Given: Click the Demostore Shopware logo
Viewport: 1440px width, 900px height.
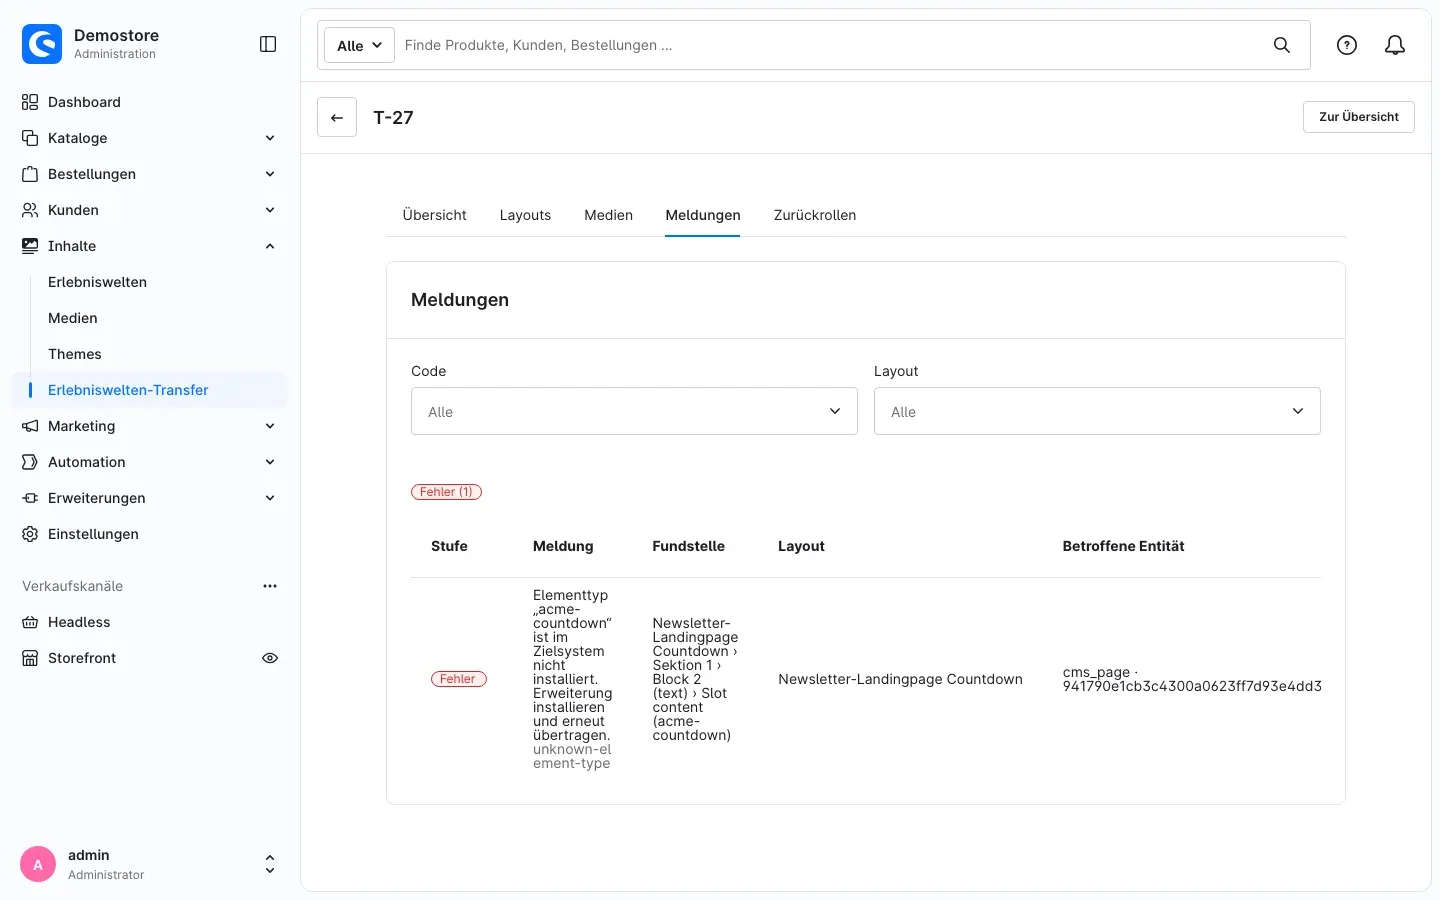Looking at the screenshot, I should pyautogui.click(x=42, y=44).
